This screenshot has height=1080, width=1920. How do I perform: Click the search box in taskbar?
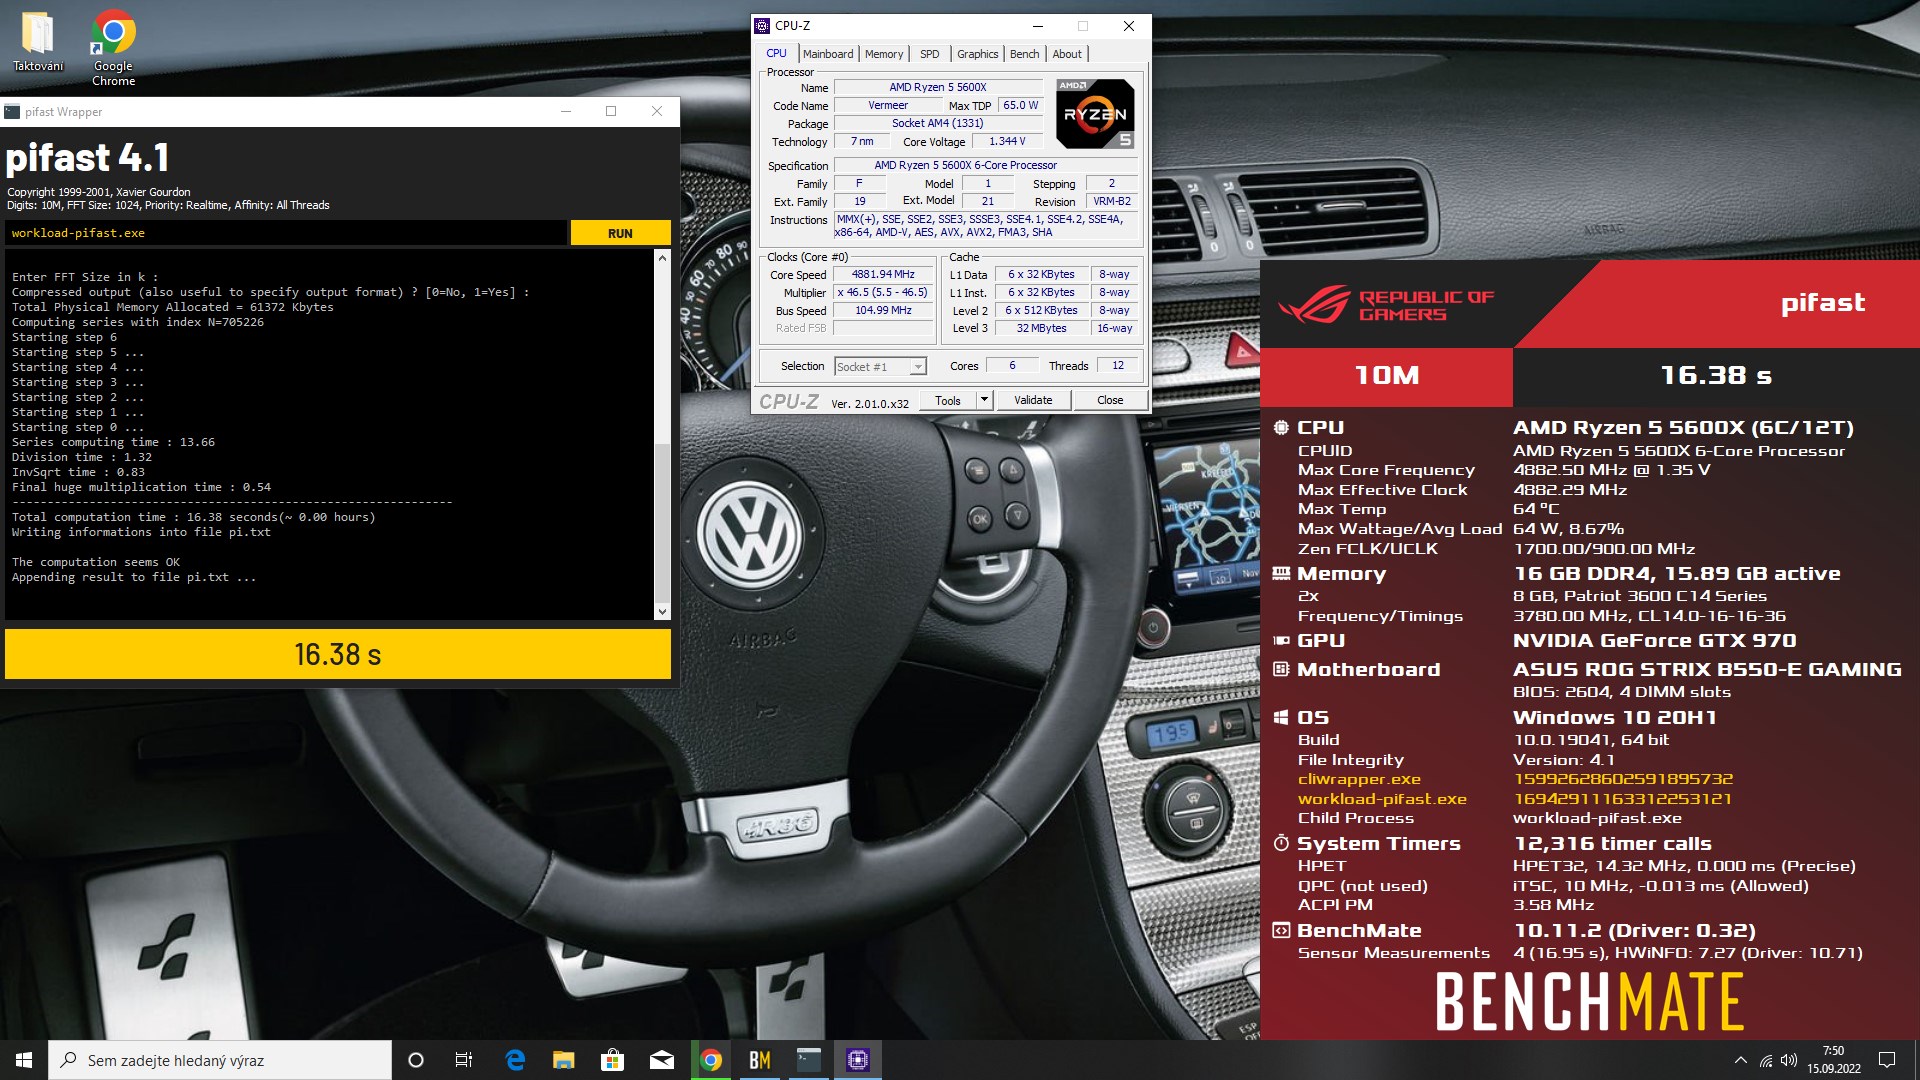pyautogui.click(x=220, y=1060)
